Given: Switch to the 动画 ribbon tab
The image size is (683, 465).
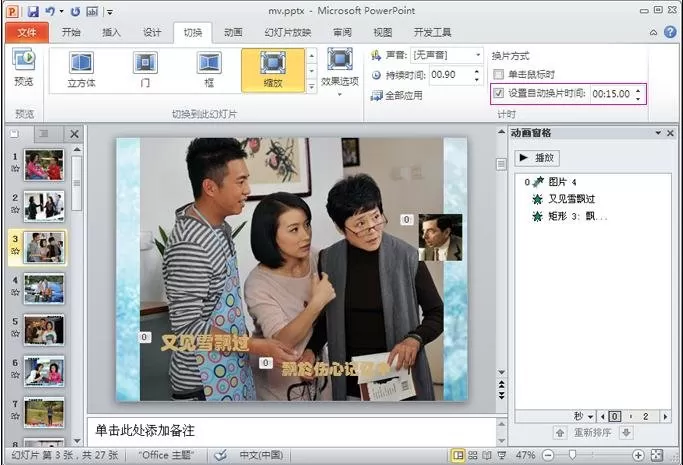Looking at the screenshot, I should coord(233,32).
